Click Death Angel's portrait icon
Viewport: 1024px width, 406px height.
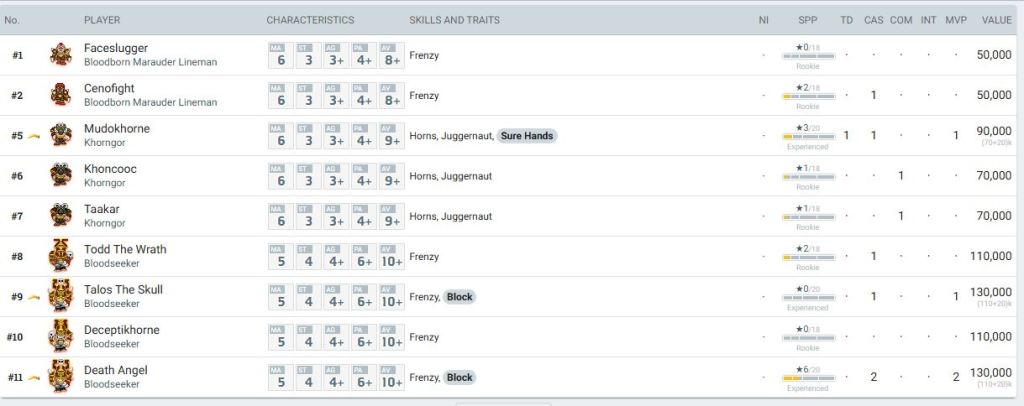coord(61,377)
